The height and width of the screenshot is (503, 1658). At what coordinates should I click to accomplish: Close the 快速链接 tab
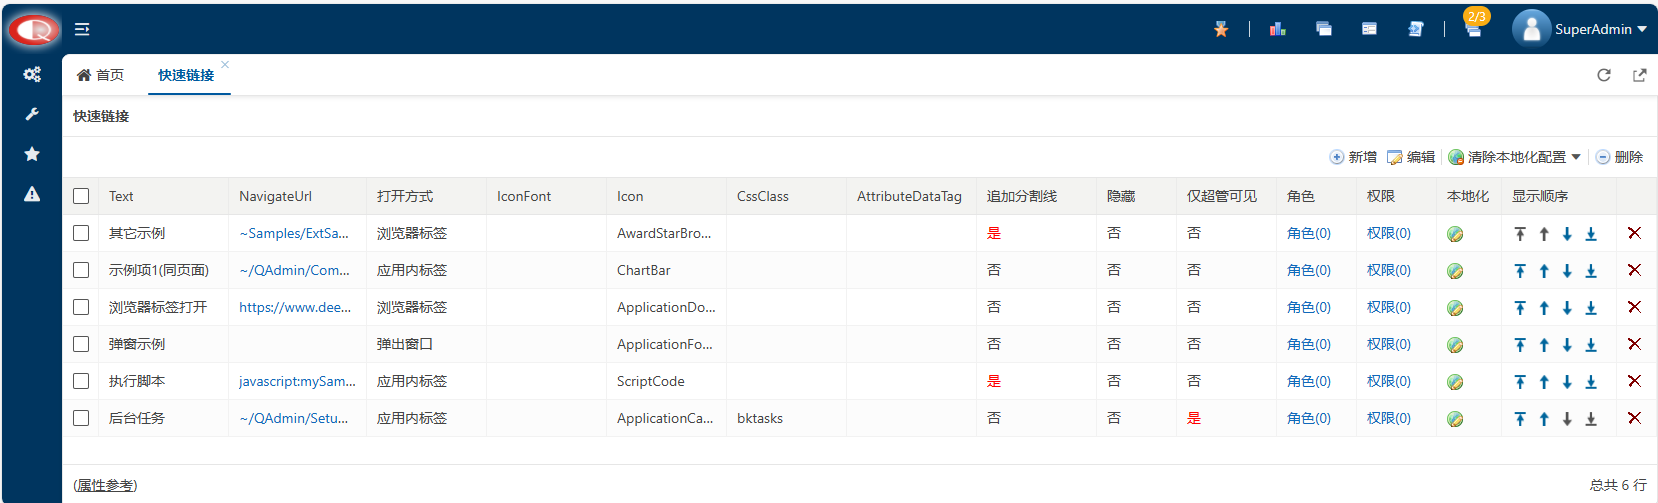[225, 64]
